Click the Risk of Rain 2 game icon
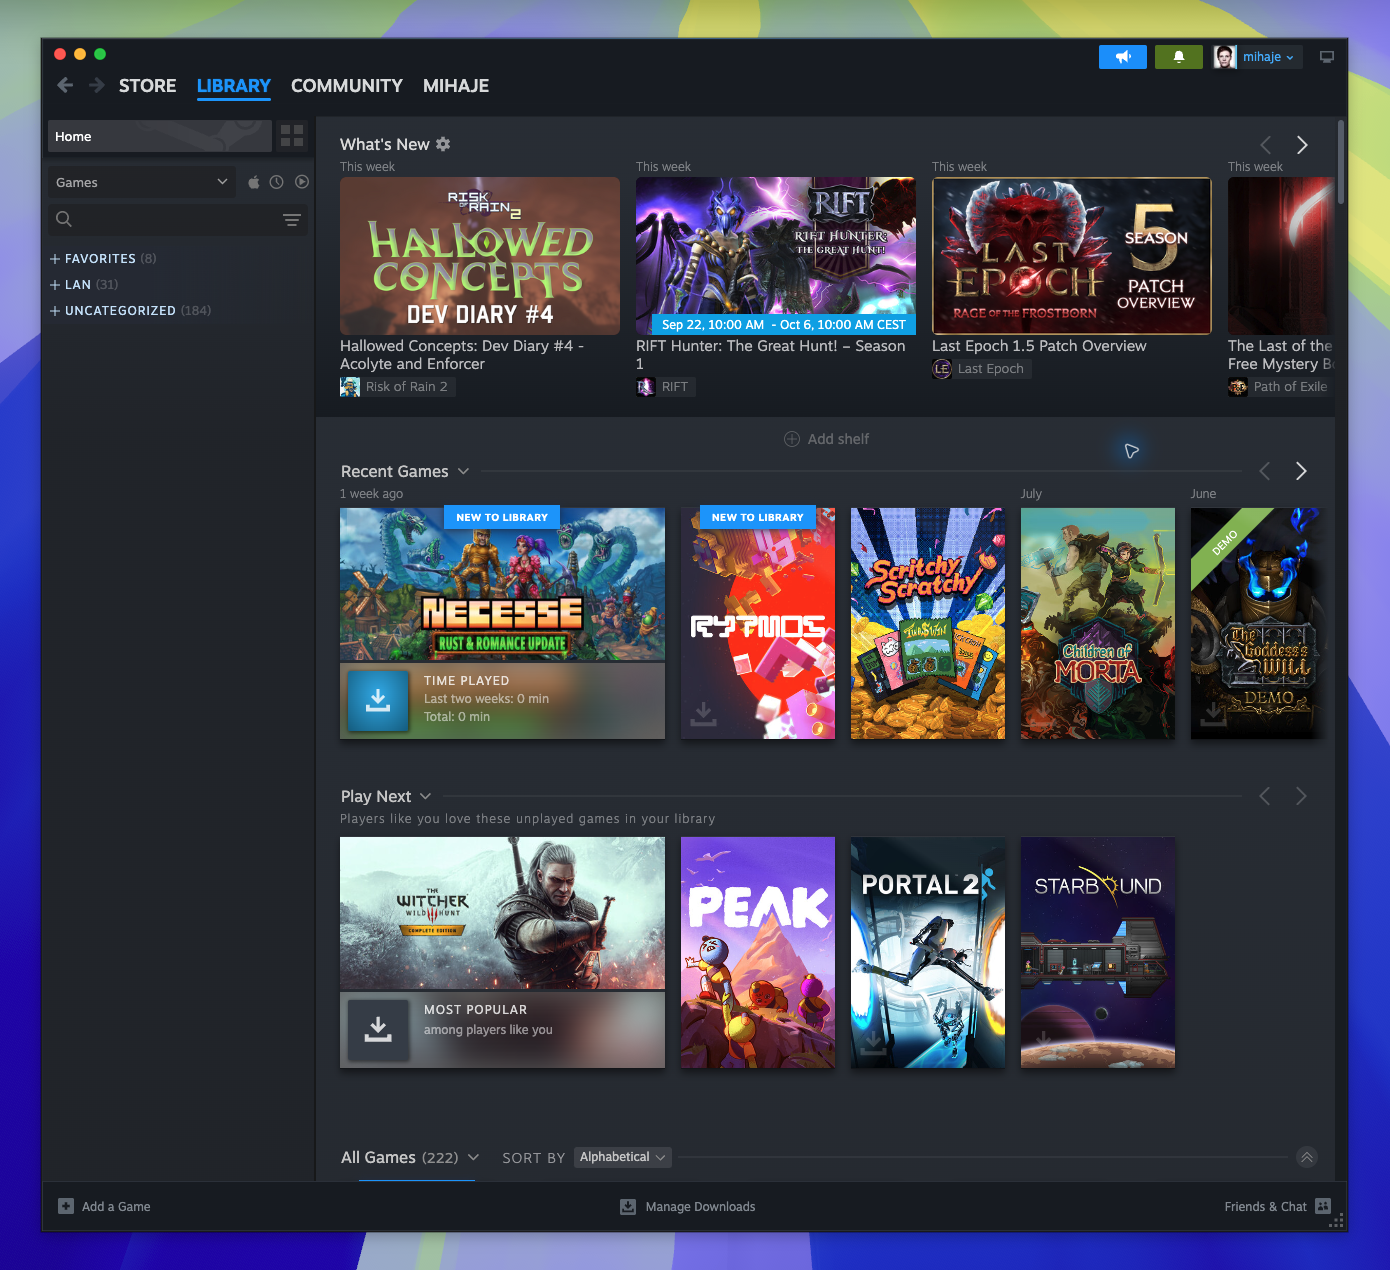1390x1270 pixels. point(350,387)
